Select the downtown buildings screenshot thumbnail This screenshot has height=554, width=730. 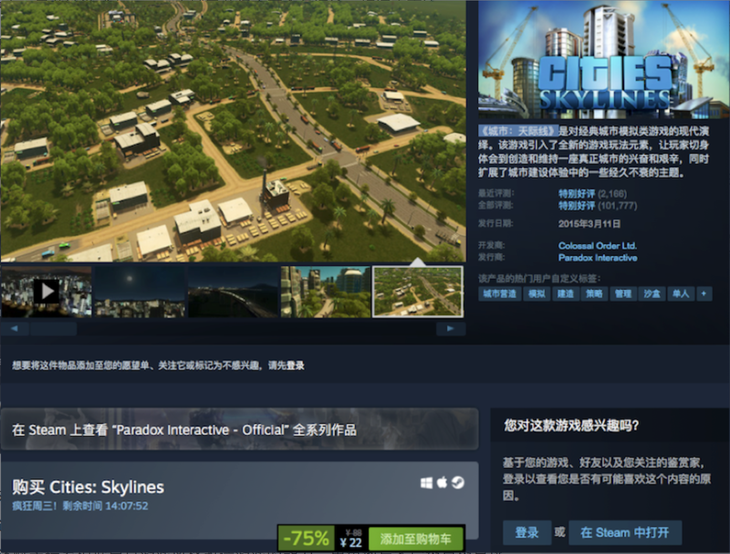click(x=325, y=292)
